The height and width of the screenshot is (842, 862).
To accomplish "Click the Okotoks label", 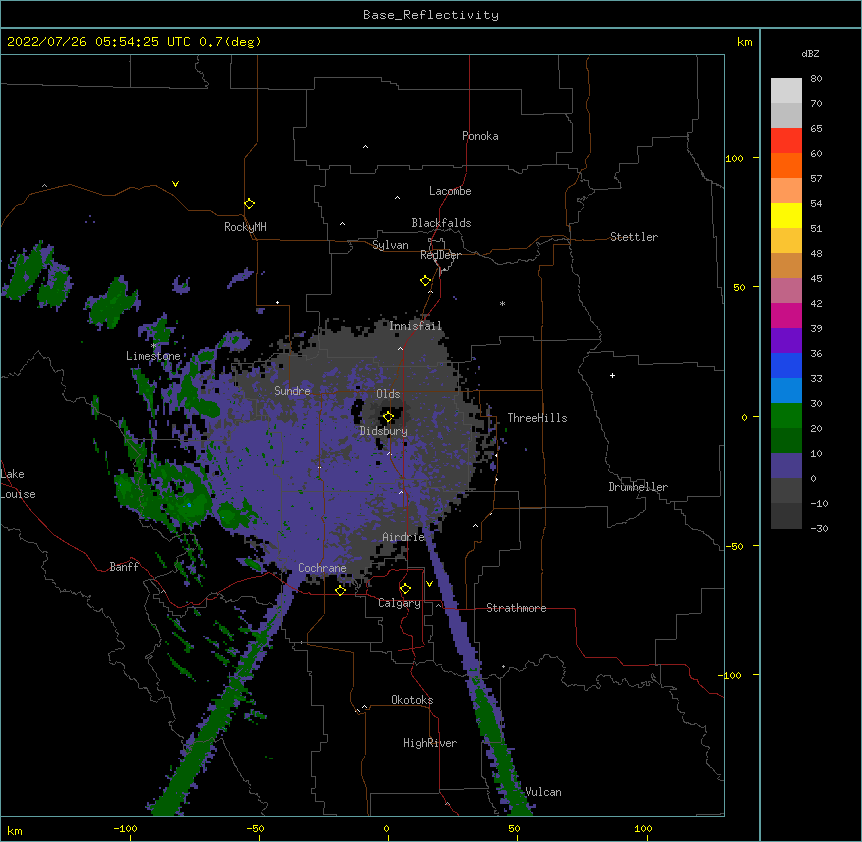I will pyautogui.click(x=412, y=700).
